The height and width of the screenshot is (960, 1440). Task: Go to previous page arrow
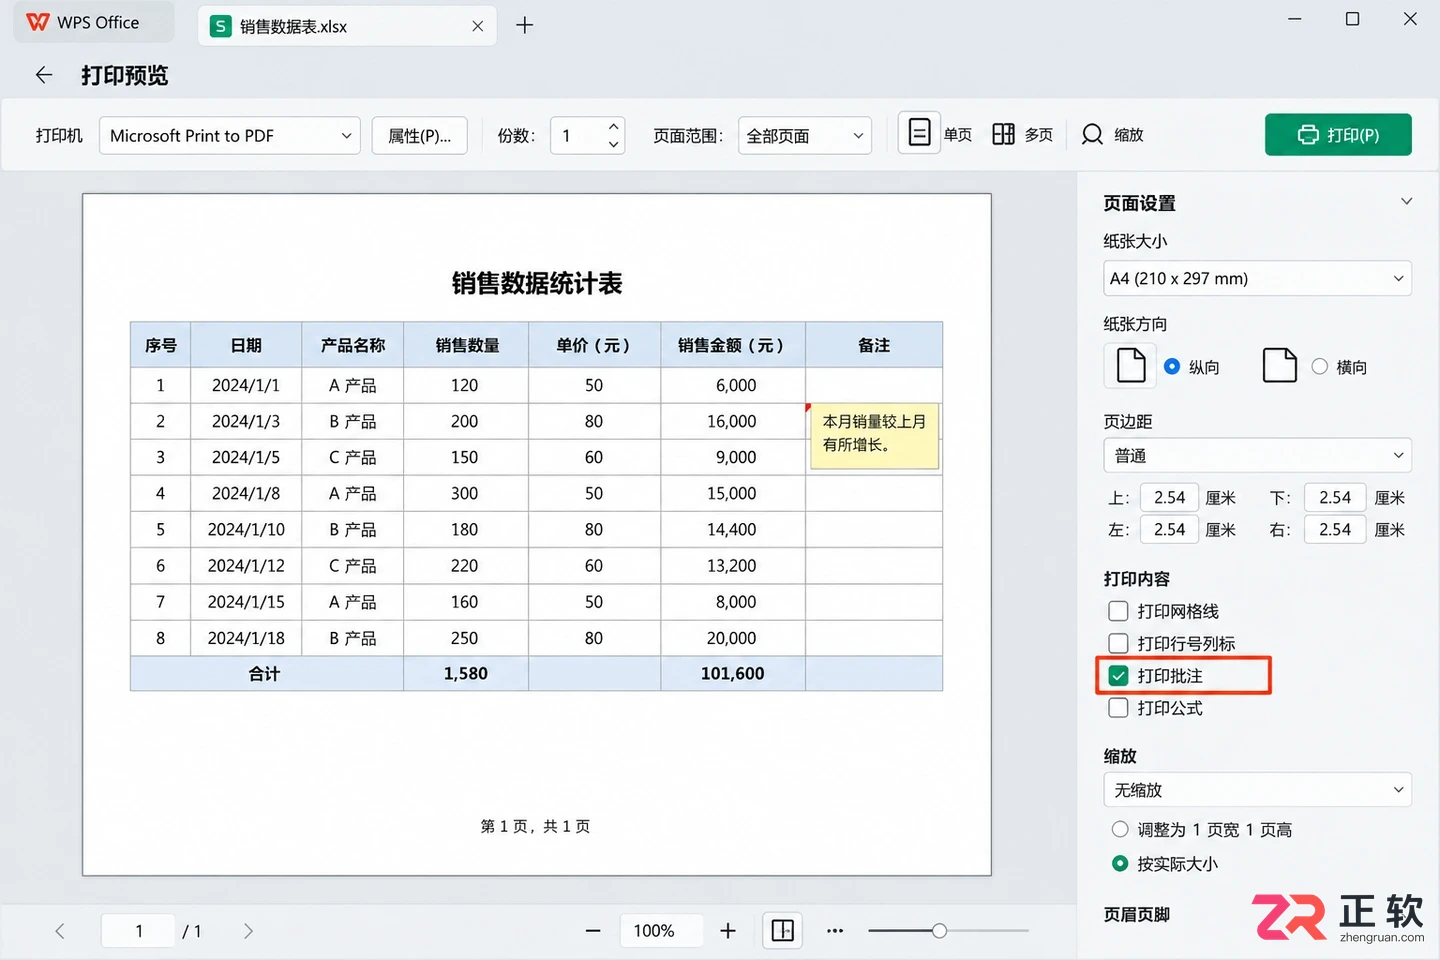pos(60,931)
